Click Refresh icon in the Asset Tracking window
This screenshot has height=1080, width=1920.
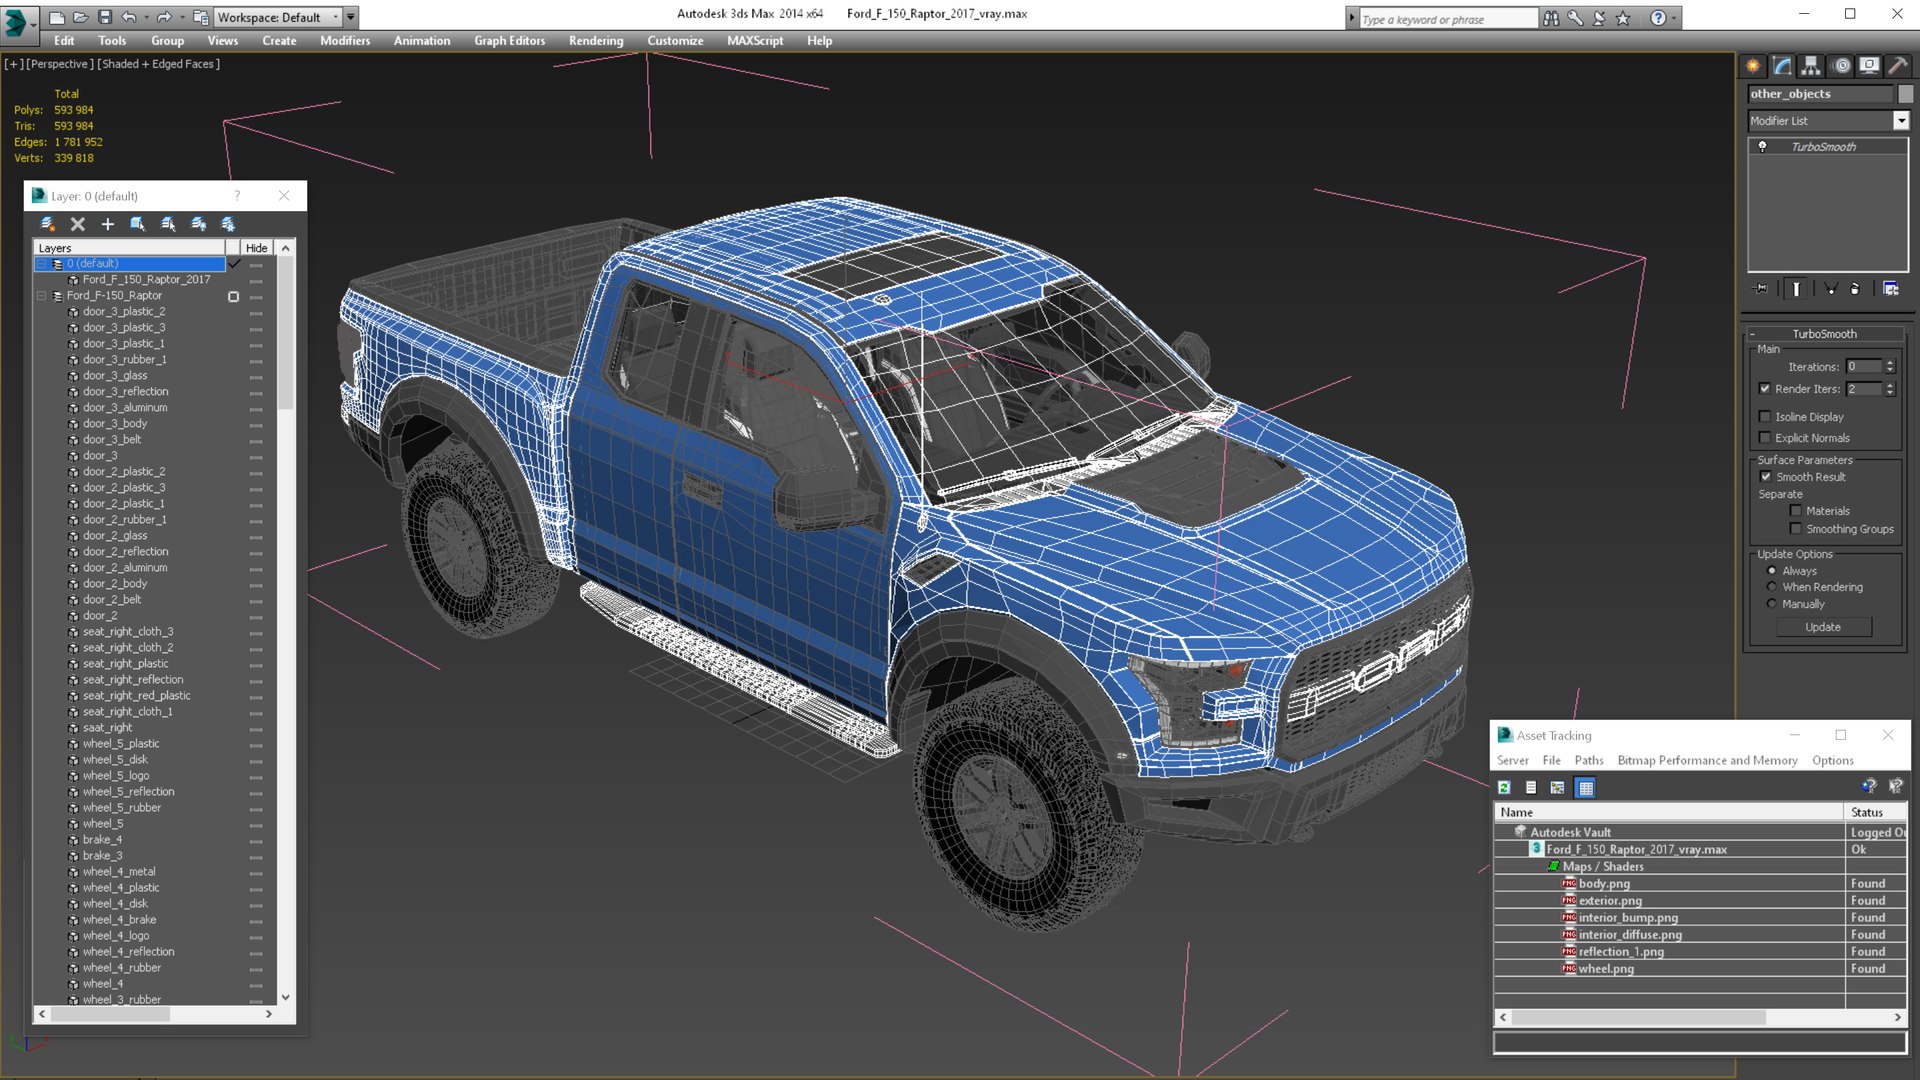coord(1504,788)
